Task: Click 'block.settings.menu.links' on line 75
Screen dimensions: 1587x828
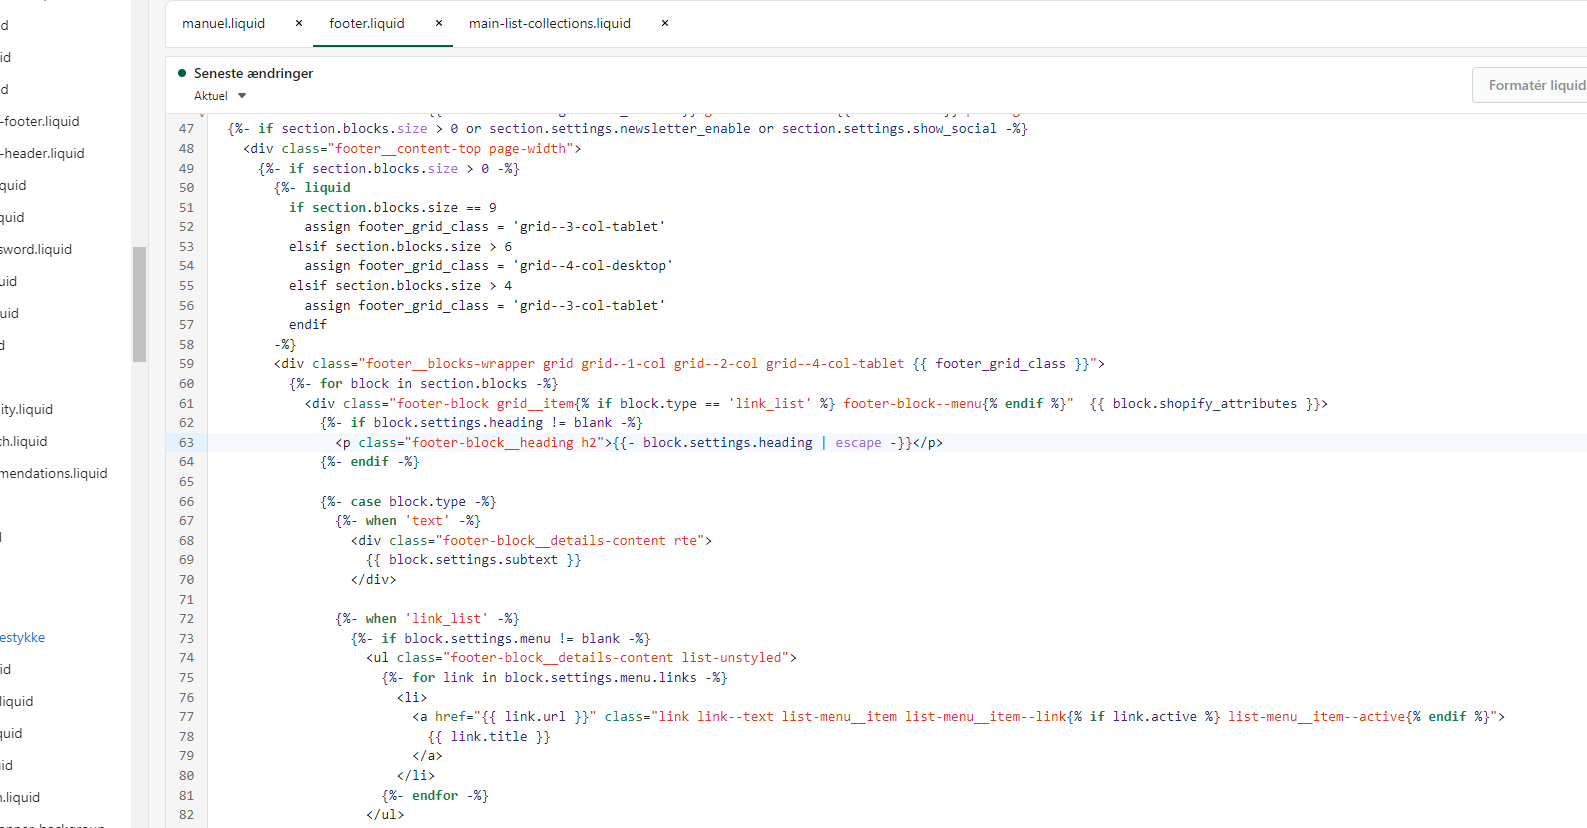Action: 601,678
